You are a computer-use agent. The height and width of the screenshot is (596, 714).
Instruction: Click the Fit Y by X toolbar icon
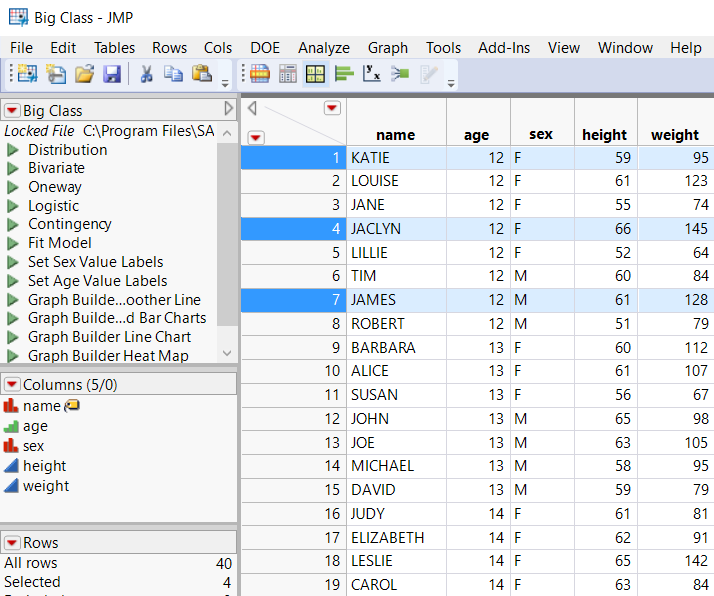click(371, 73)
